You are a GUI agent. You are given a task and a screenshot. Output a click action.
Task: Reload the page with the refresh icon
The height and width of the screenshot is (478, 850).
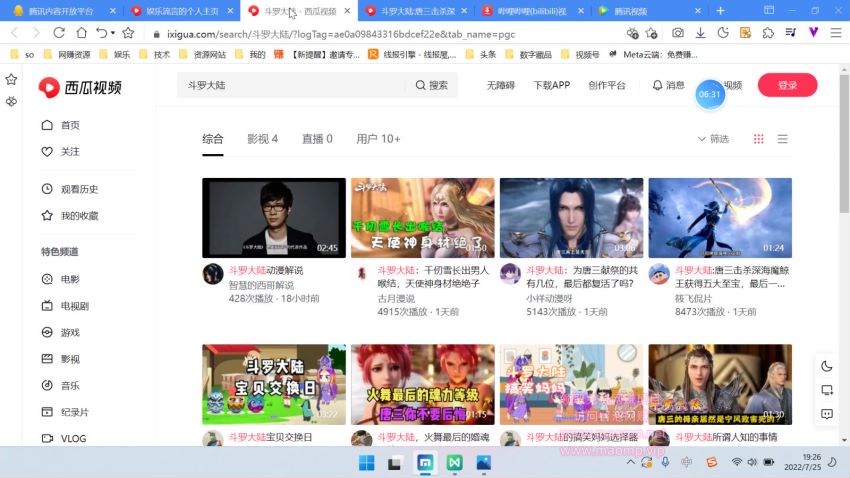(x=59, y=33)
